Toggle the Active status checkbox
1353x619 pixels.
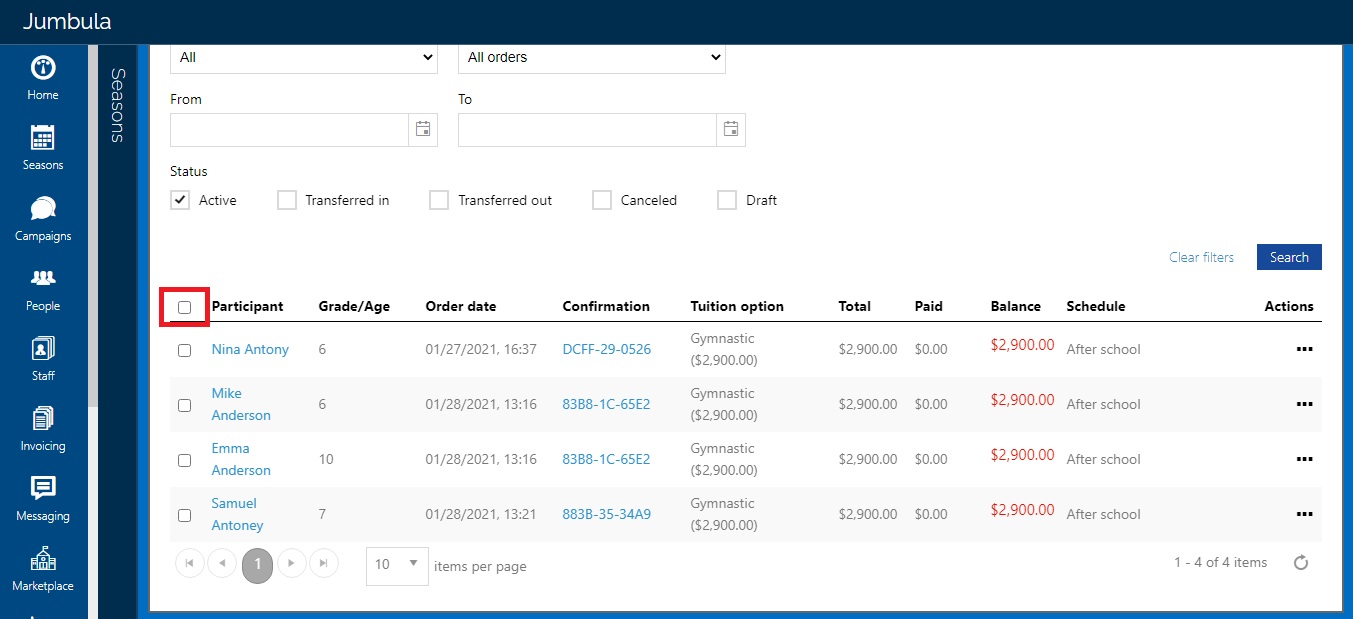(x=180, y=200)
